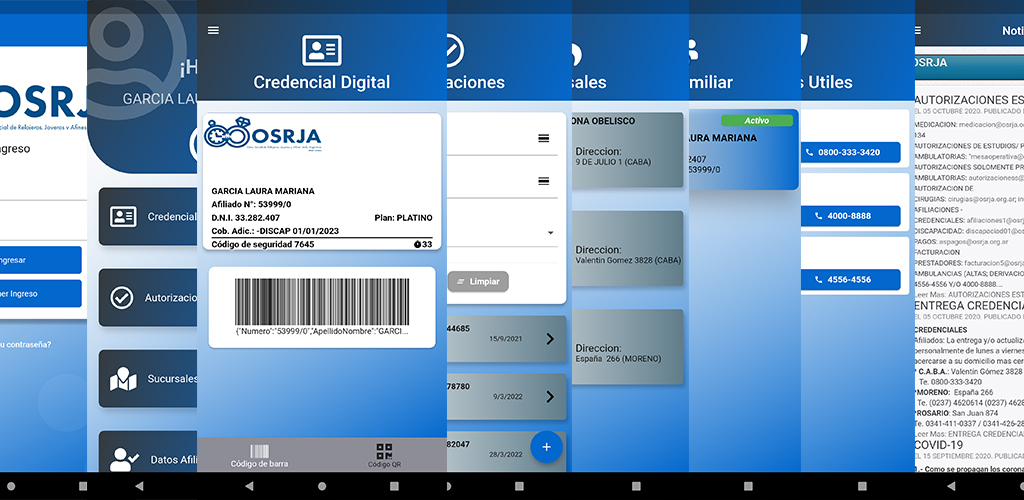Screen dimensions: 1024x500
Task: Tap Android back button under the main menu screen
Action: pos(138,486)
